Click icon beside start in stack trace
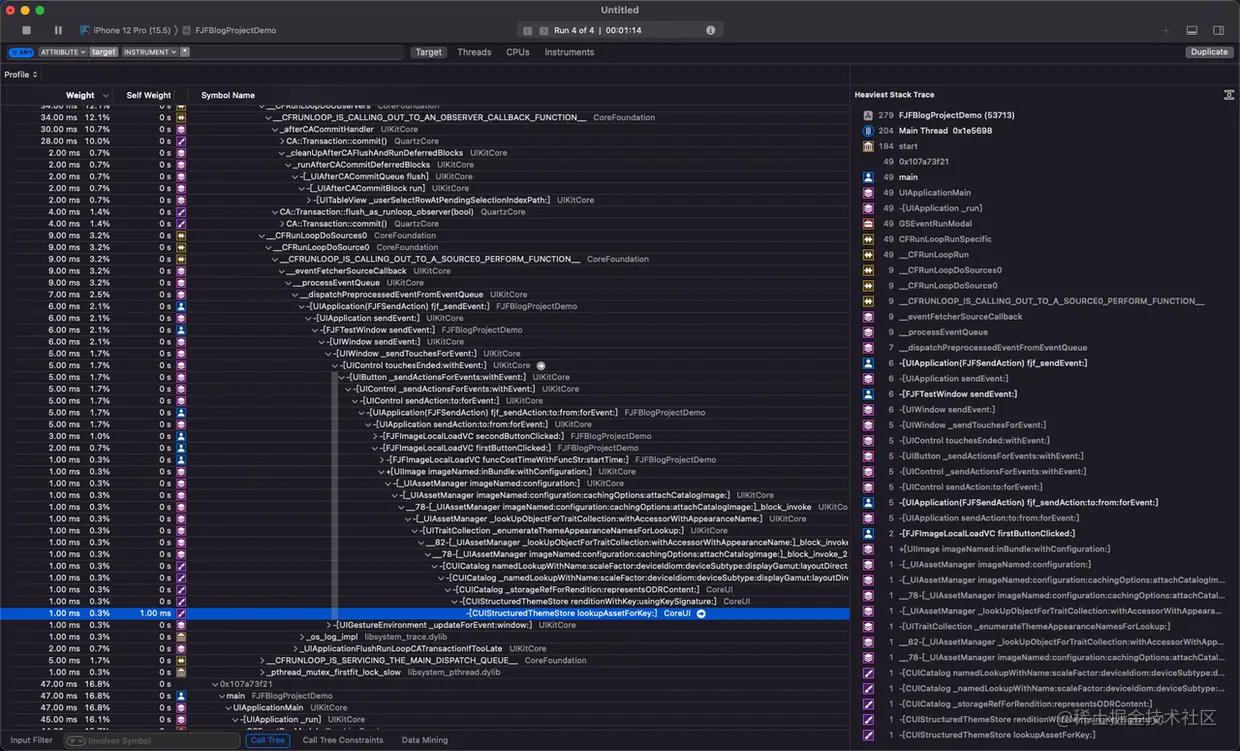Viewport: 1240px width, 751px height. click(868, 146)
